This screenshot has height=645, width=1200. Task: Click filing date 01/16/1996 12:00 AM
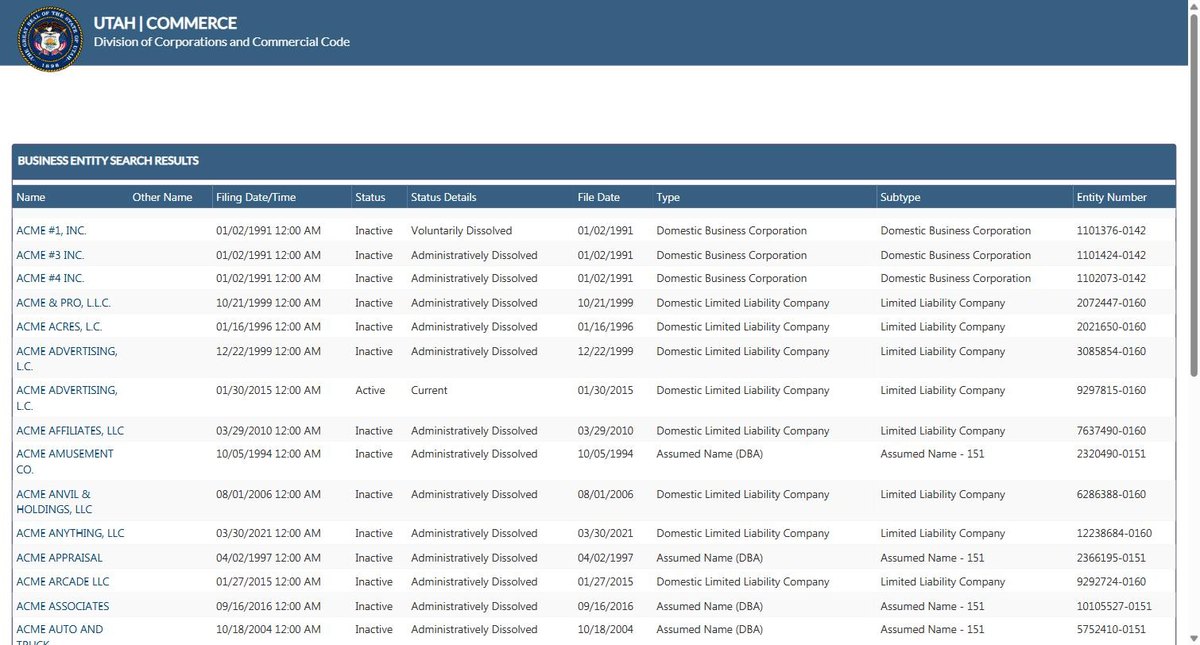(x=268, y=327)
